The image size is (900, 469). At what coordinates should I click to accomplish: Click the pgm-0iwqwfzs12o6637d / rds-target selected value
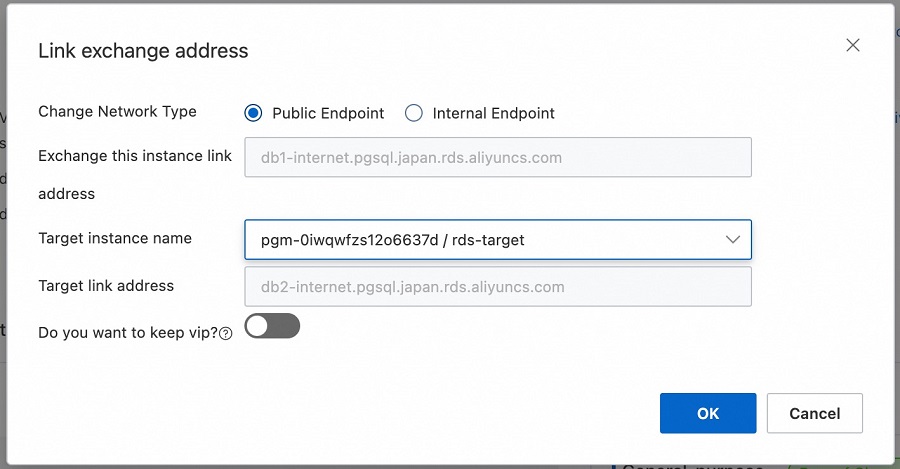(392, 240)
